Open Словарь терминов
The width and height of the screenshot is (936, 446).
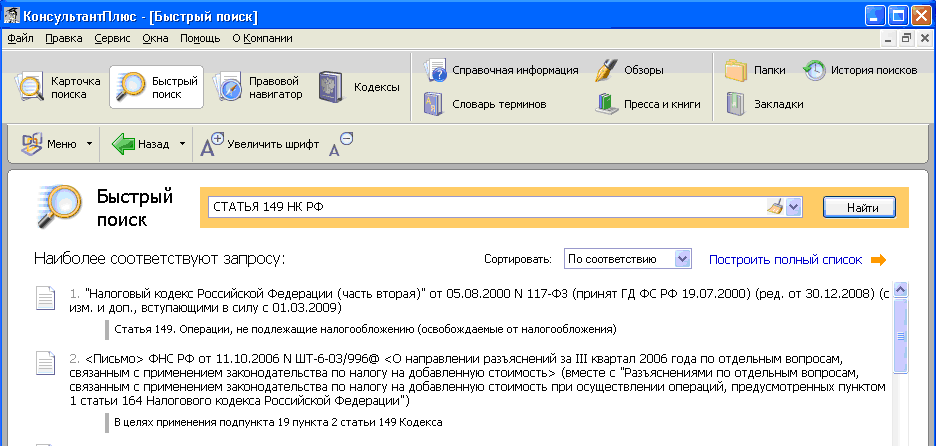click(x=485, y=104)
